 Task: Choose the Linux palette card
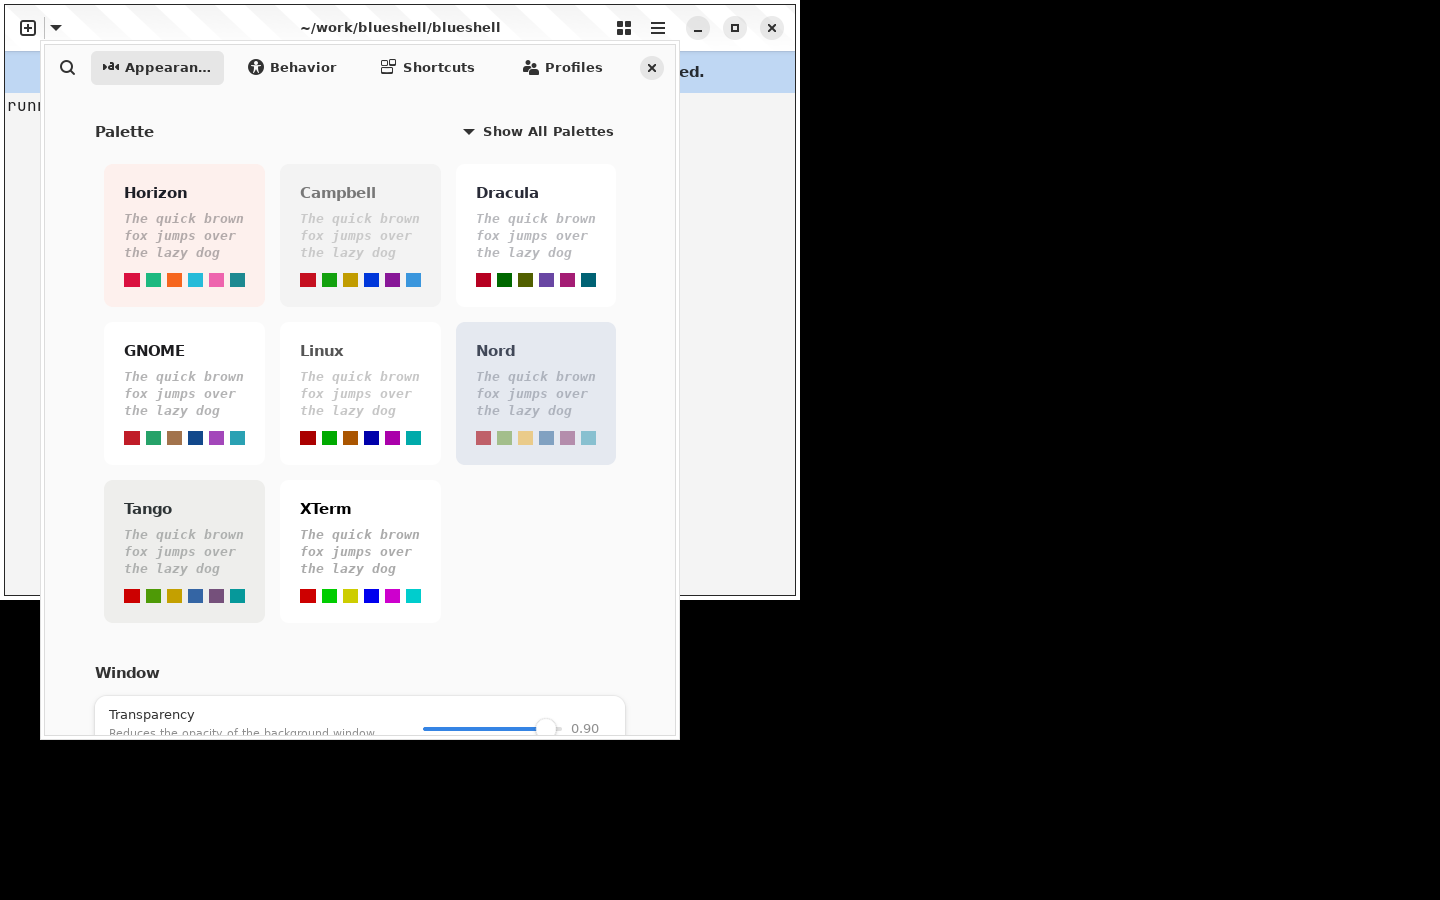361,394
